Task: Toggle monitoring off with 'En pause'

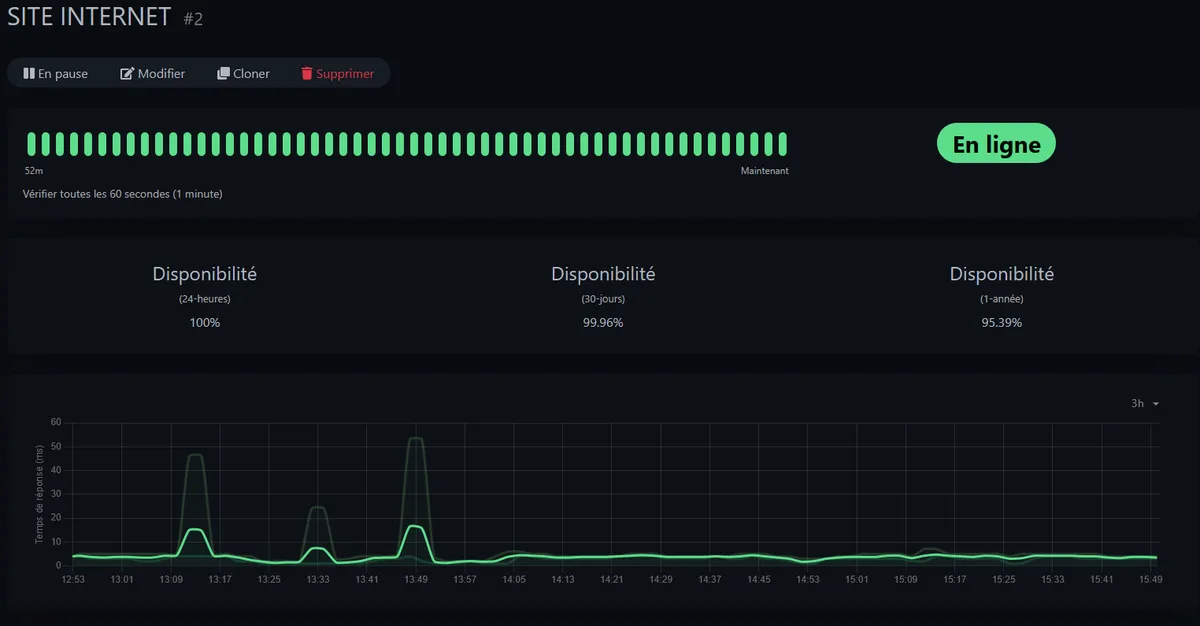Action: 57,73
